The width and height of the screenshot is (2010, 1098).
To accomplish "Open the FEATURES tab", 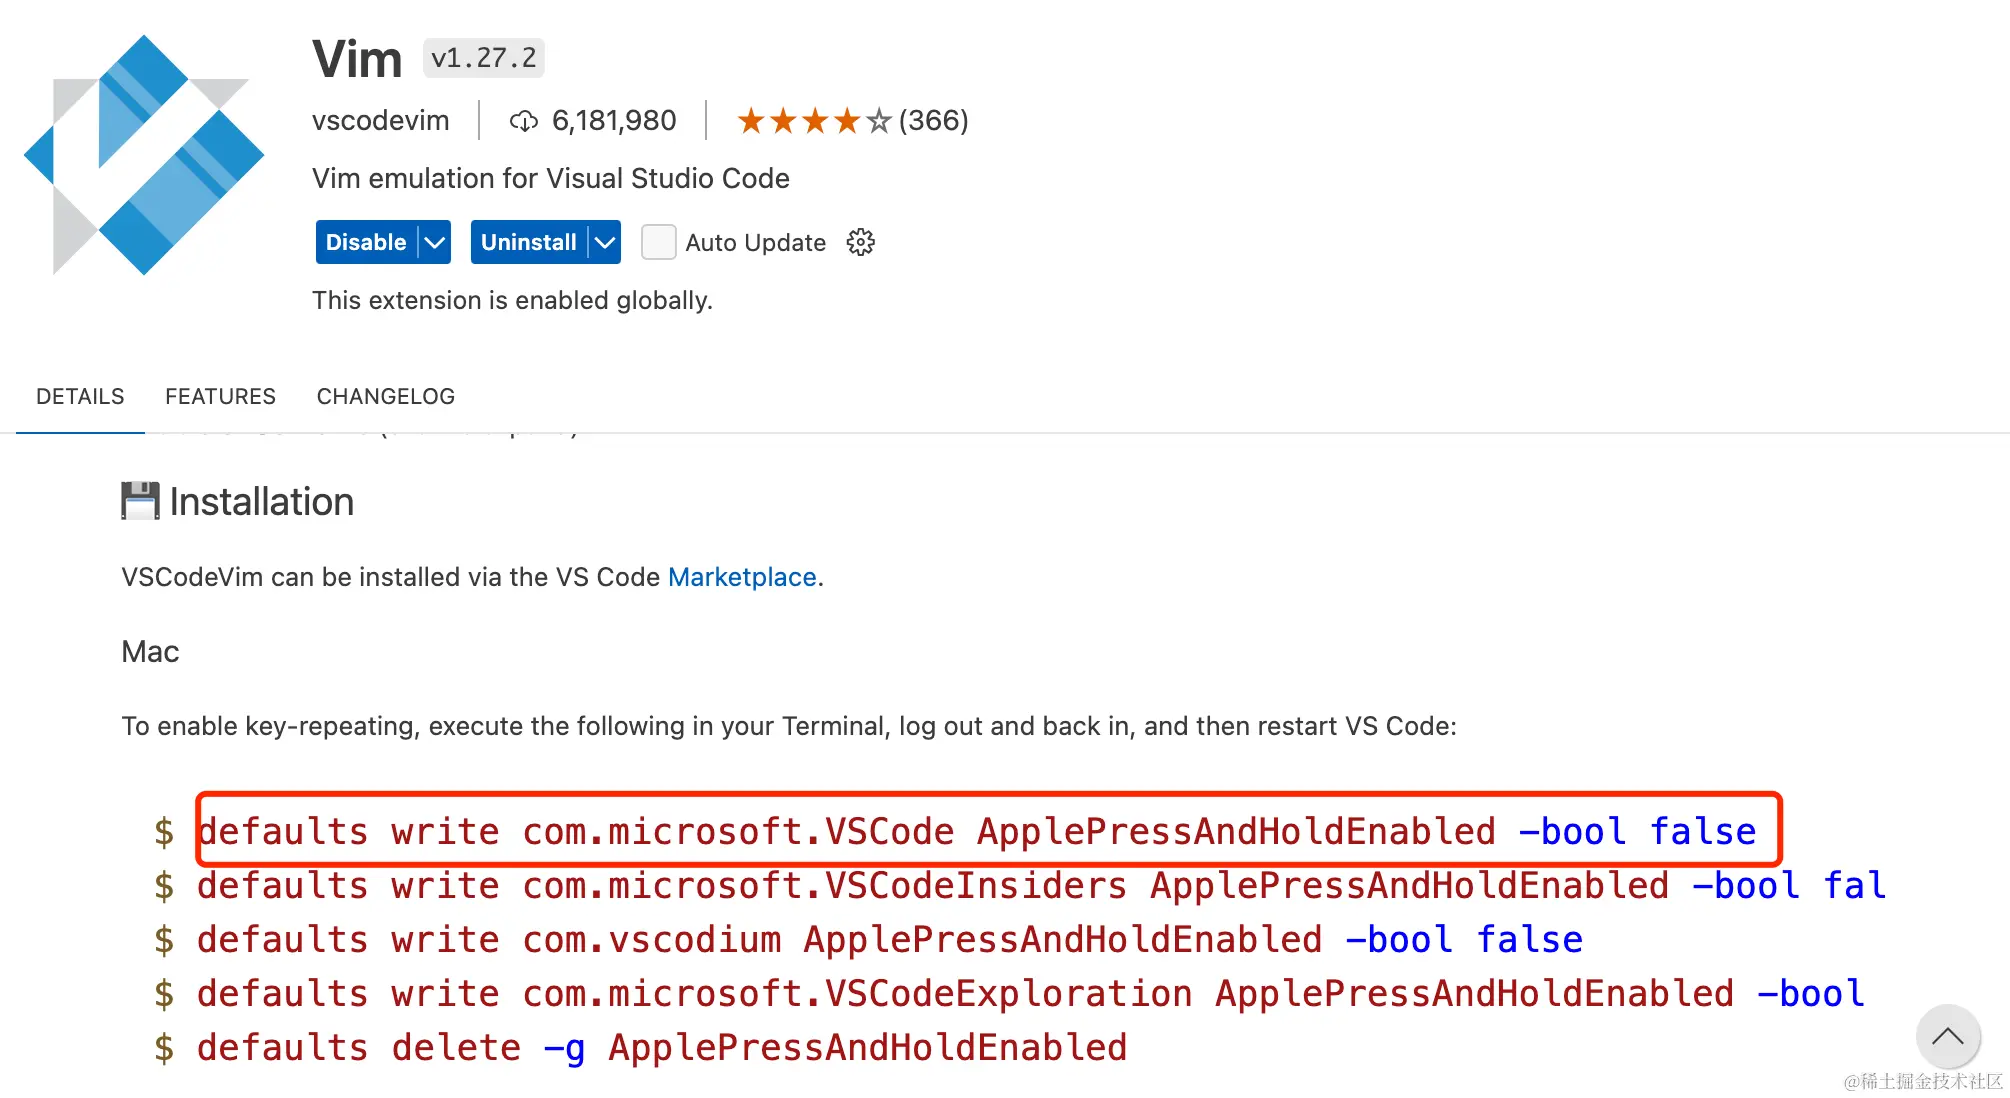I will (220, 396).
